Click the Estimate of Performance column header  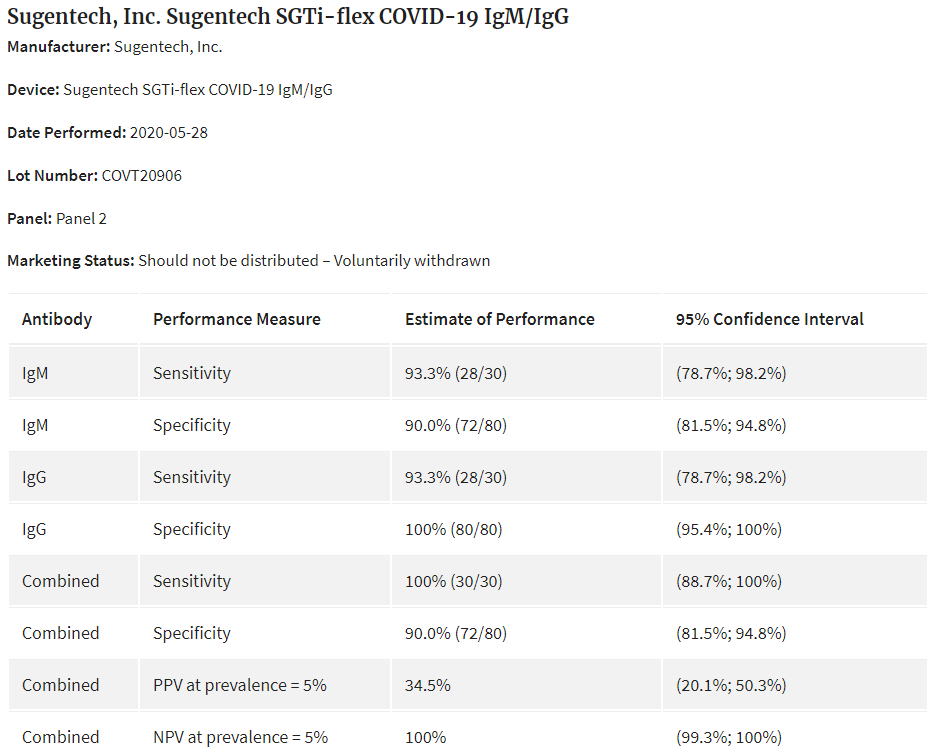(500, 320)
